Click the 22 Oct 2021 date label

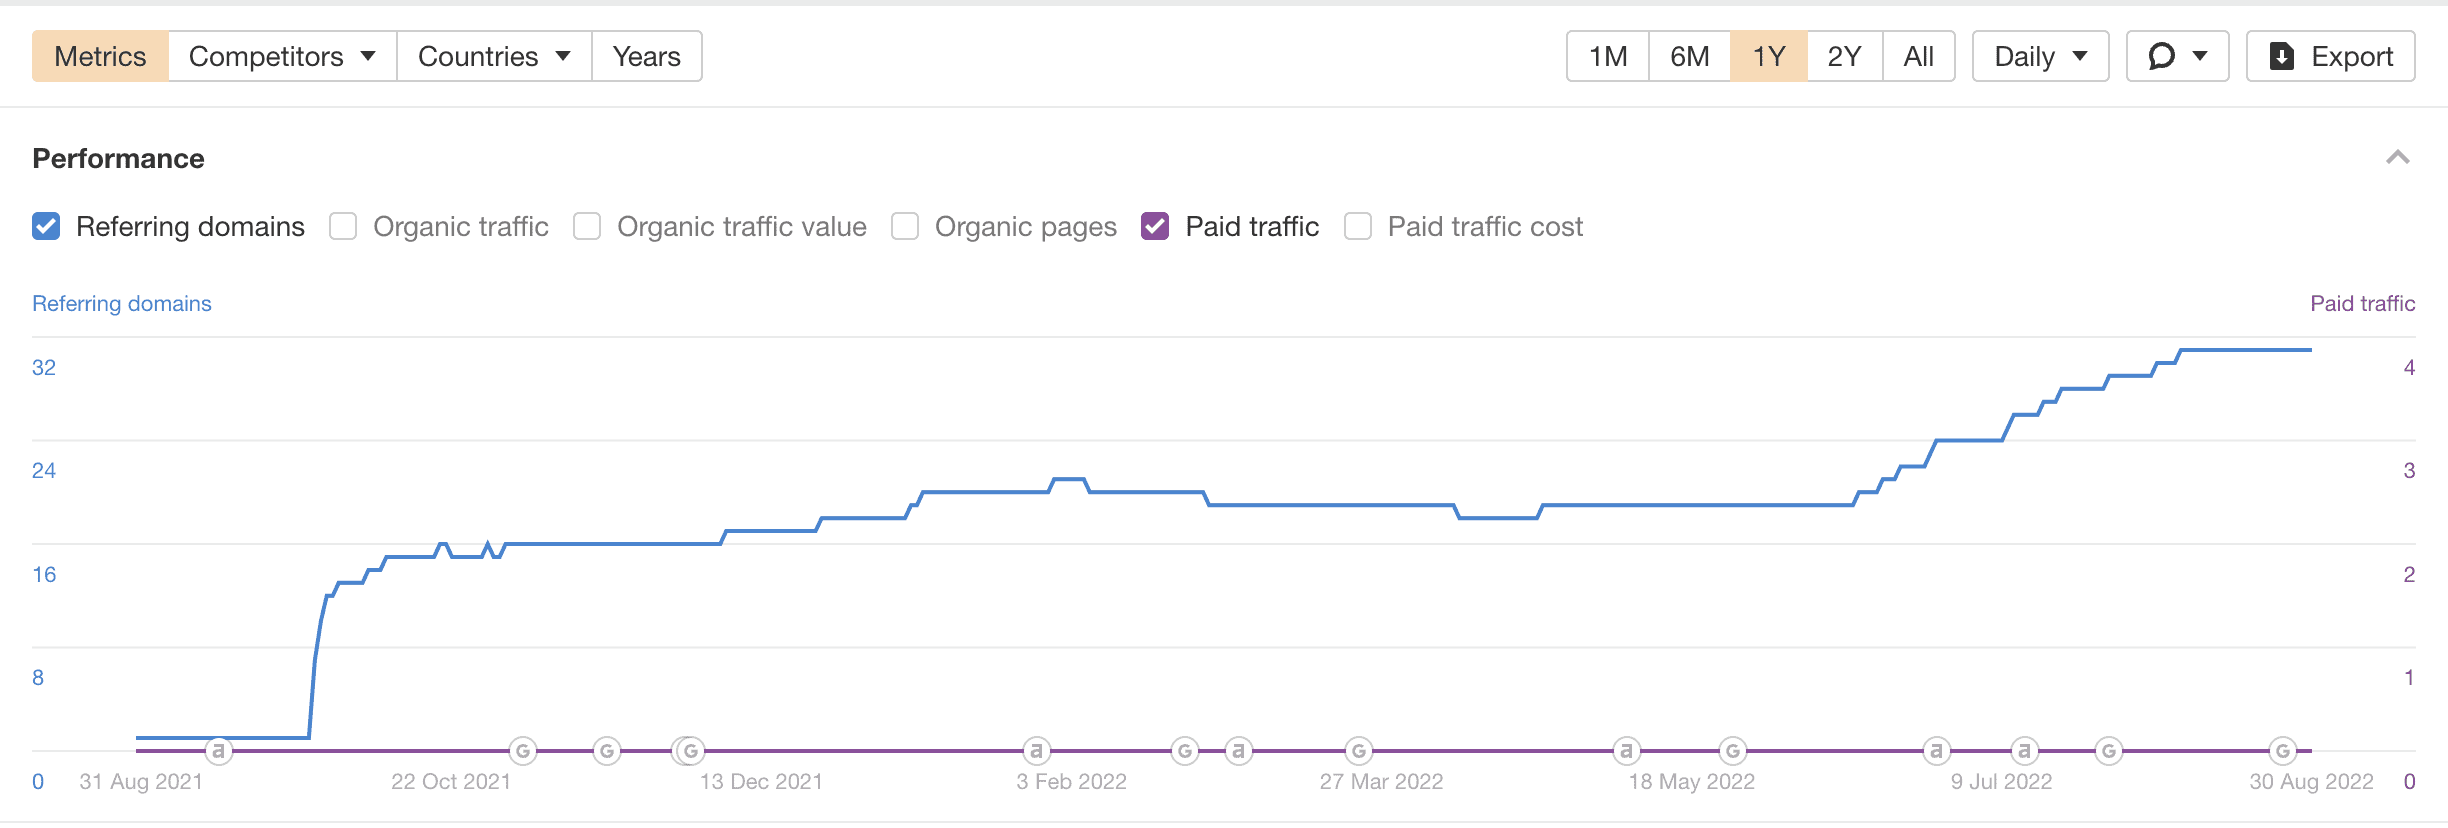(451, 781)
